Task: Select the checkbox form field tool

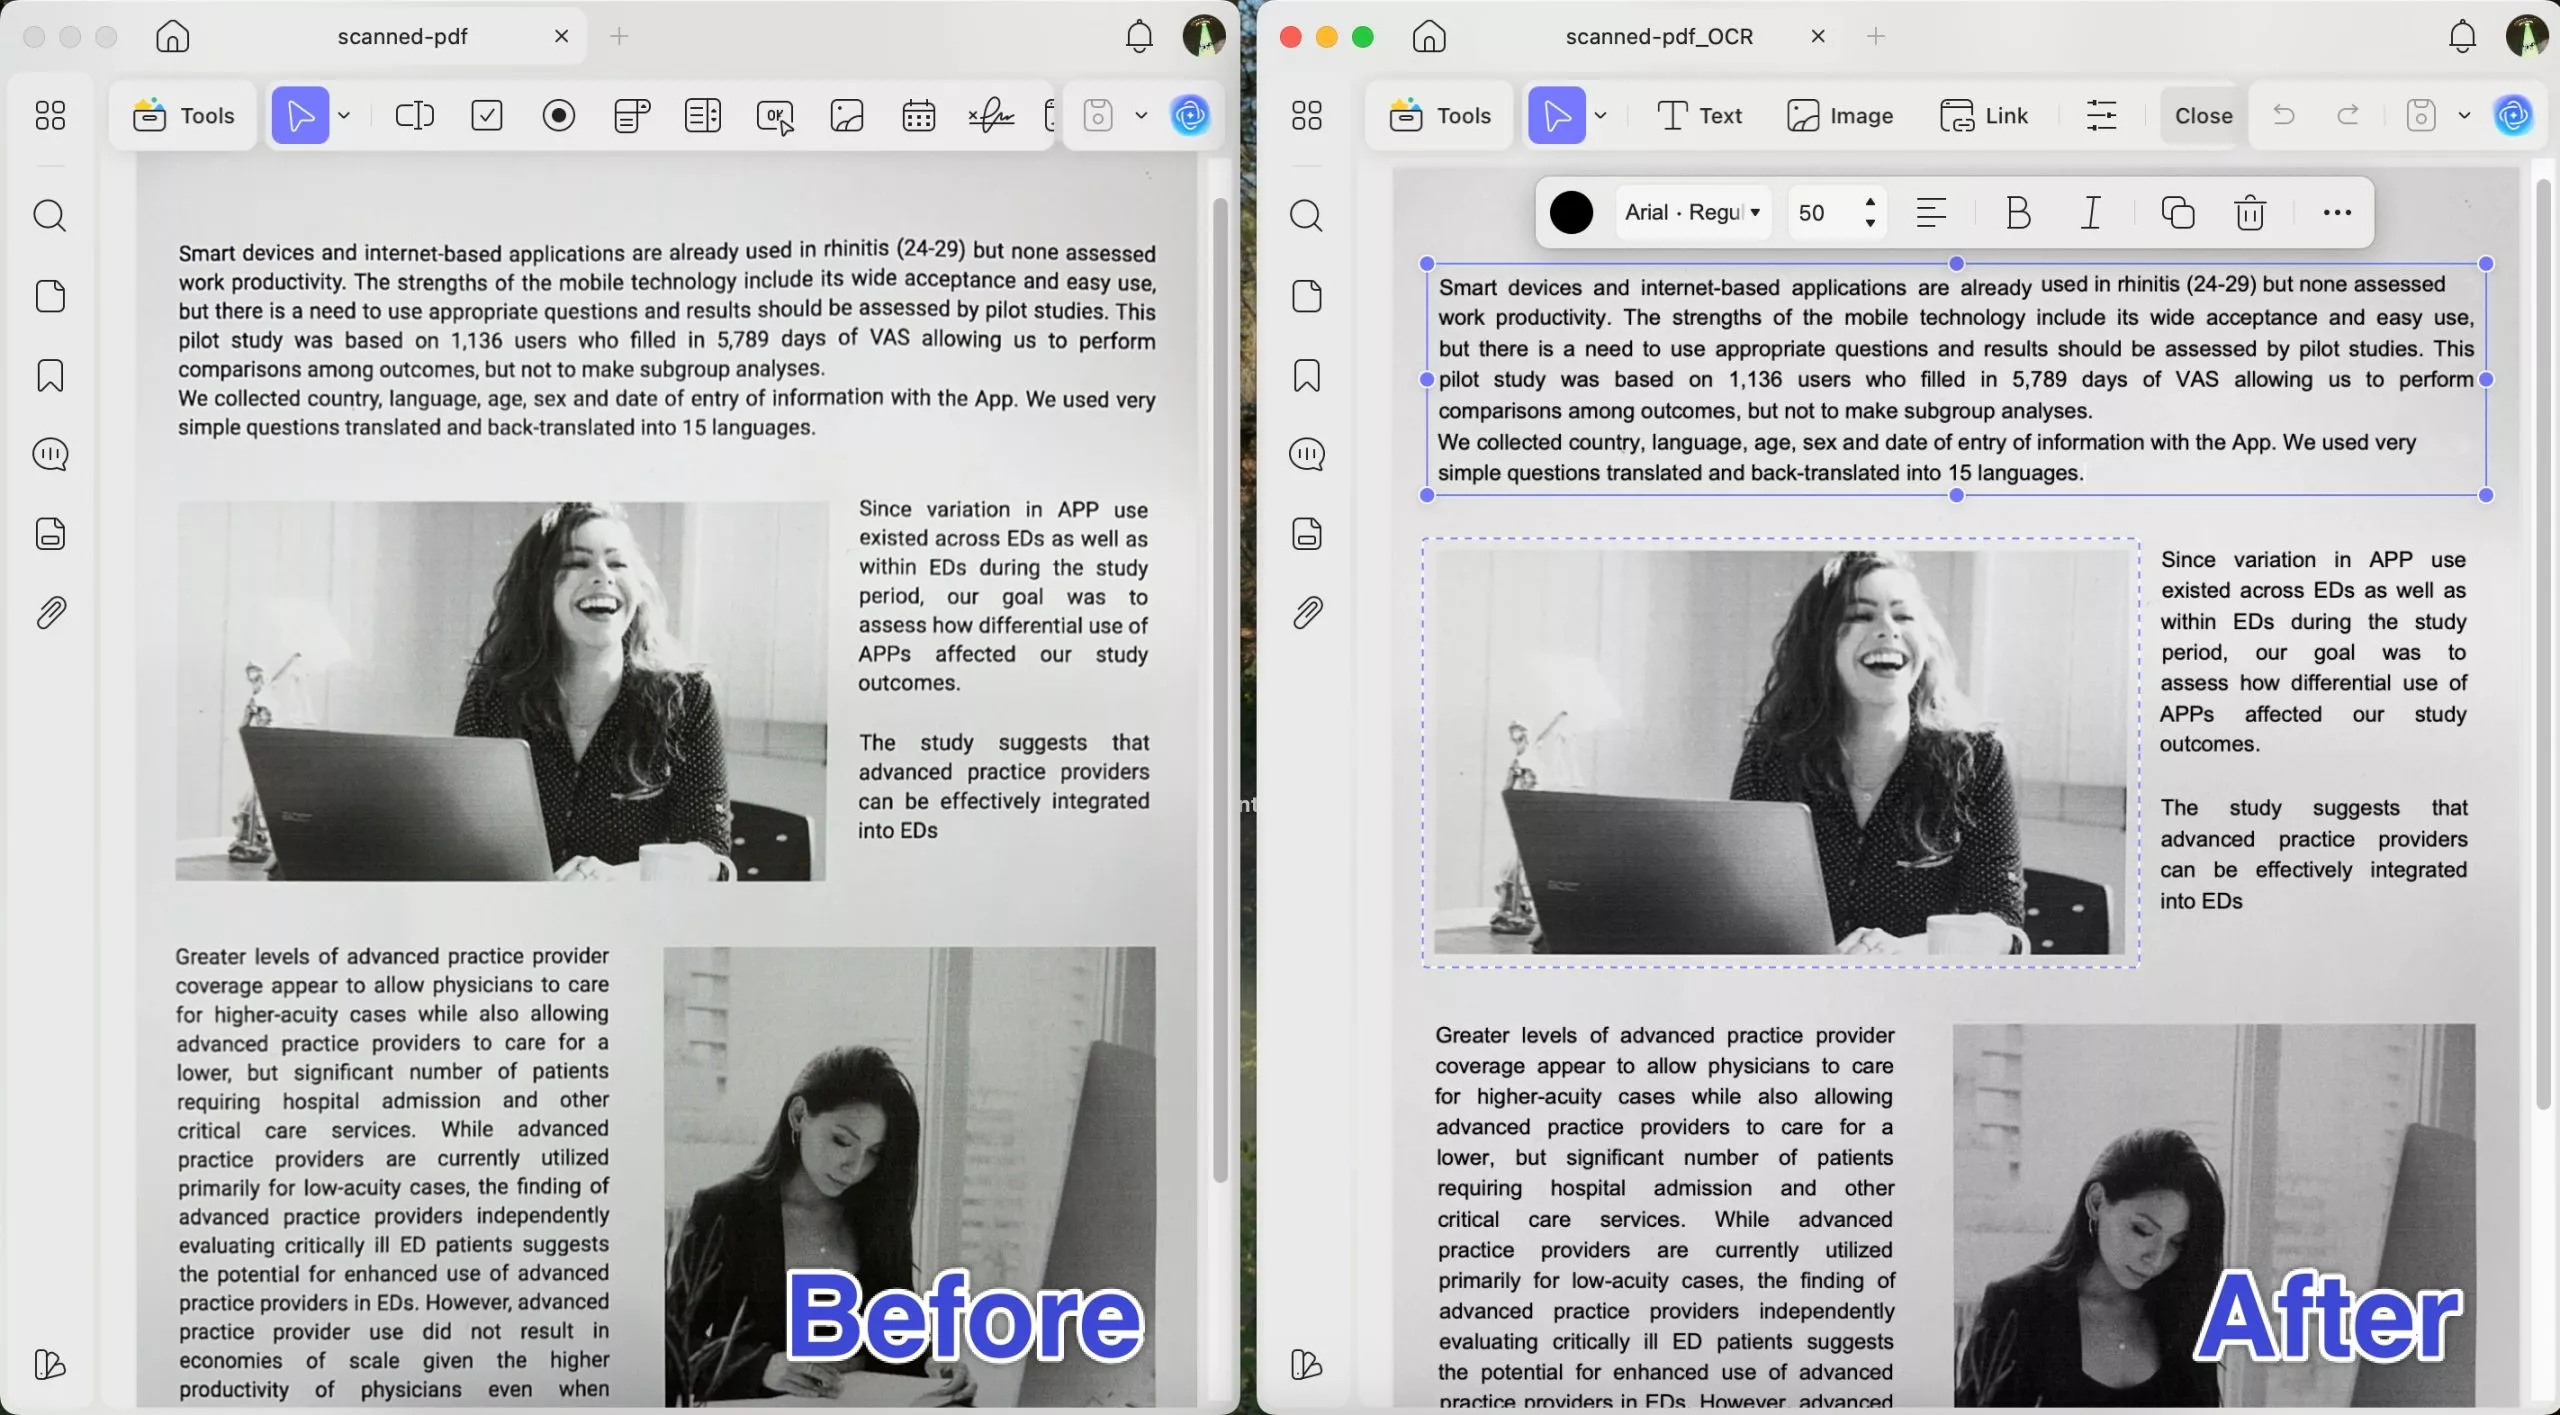Action: pyautogui.click(x=487, y=116)
